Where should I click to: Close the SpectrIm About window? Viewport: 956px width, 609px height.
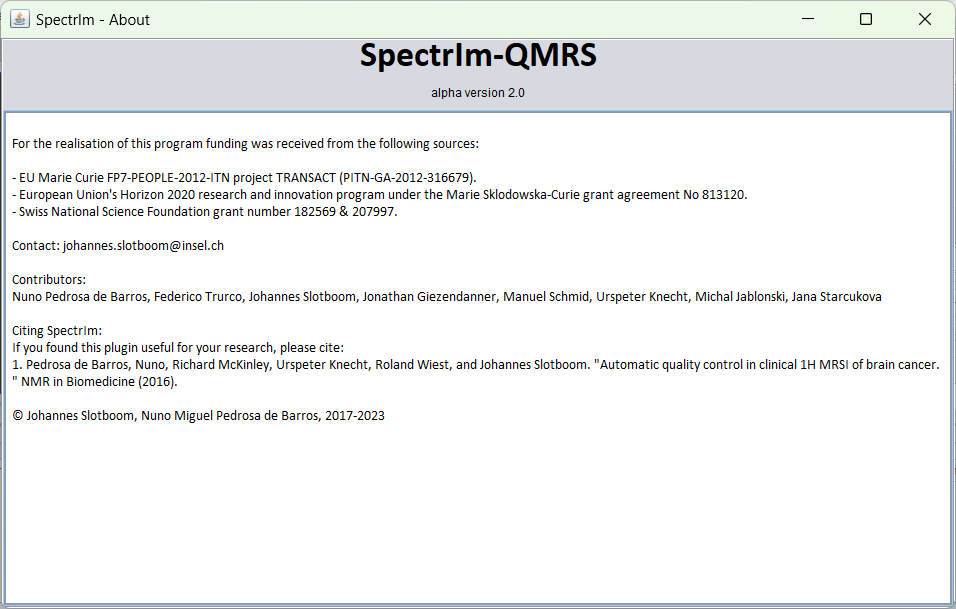click(x=924, y=19)
